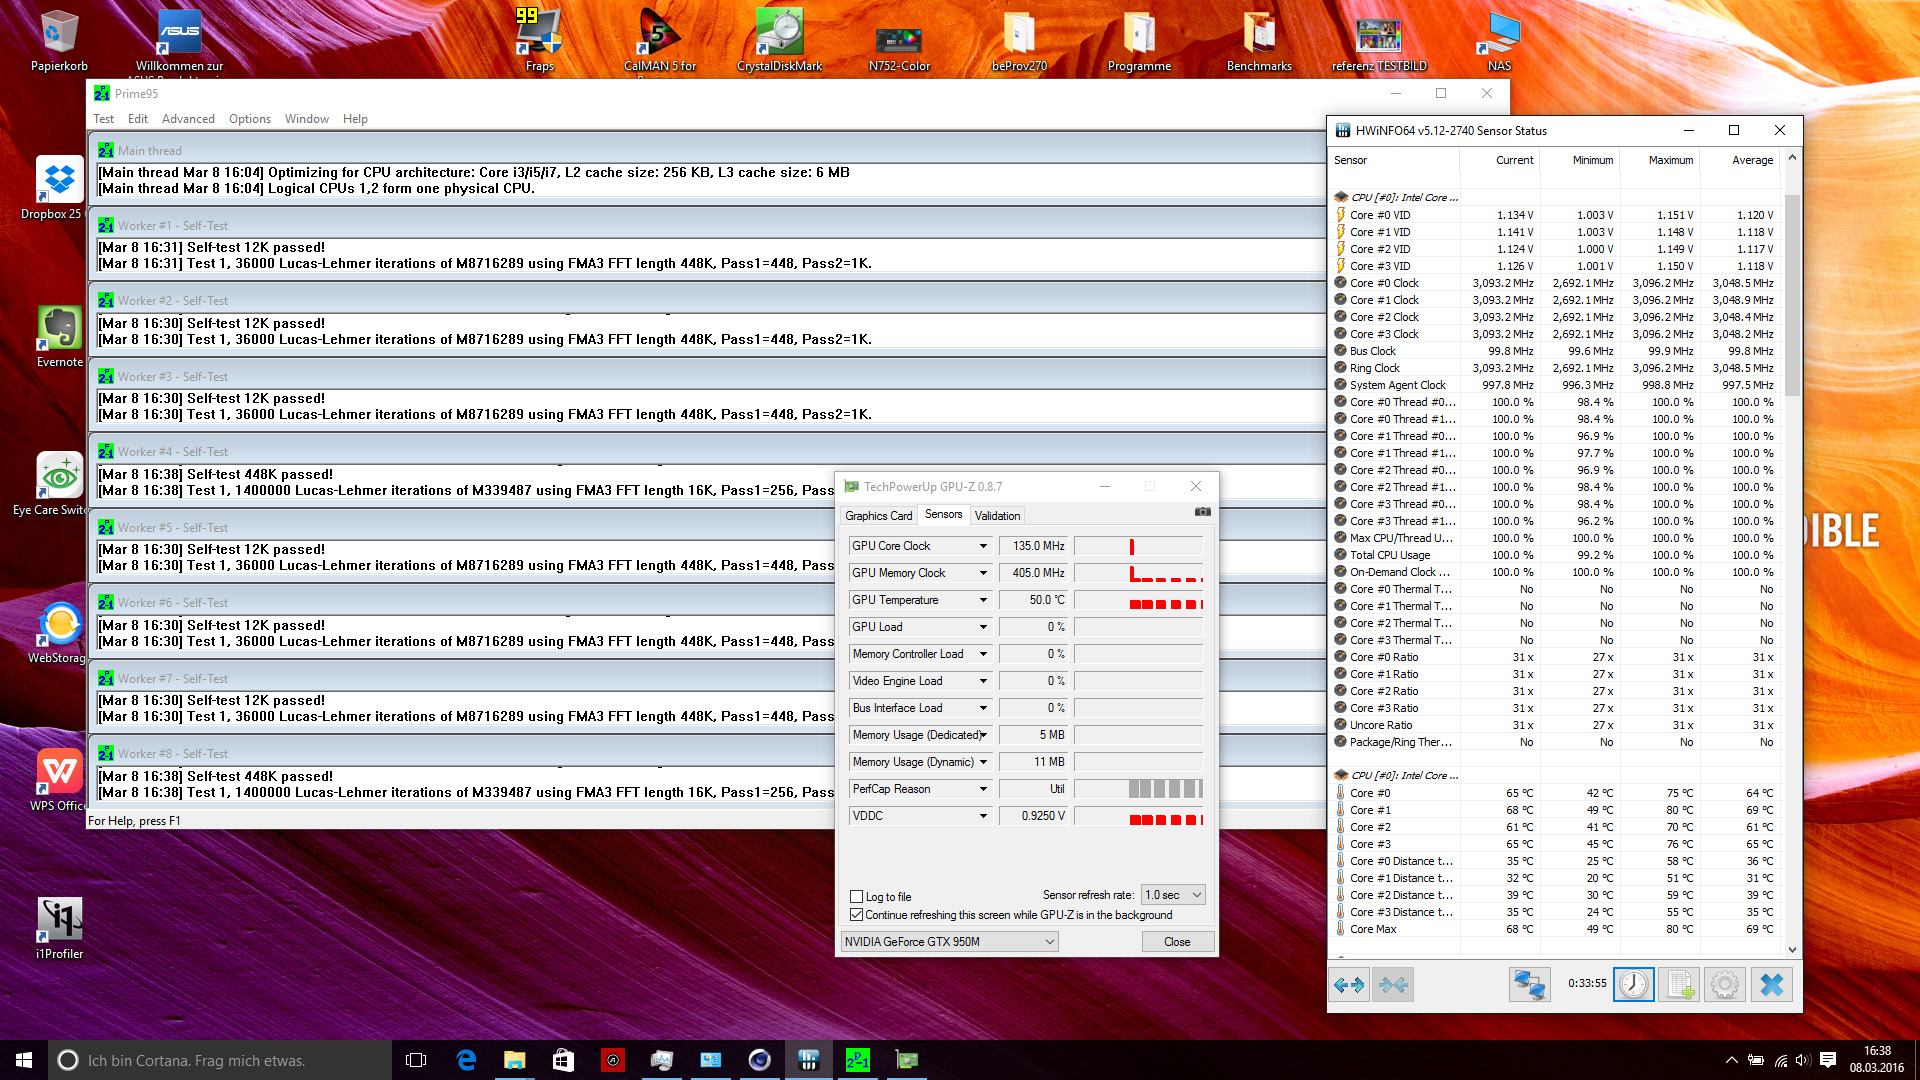
Task: Open NVIDIA GeForce GTX 950M selector
Action: coord(949,942)
